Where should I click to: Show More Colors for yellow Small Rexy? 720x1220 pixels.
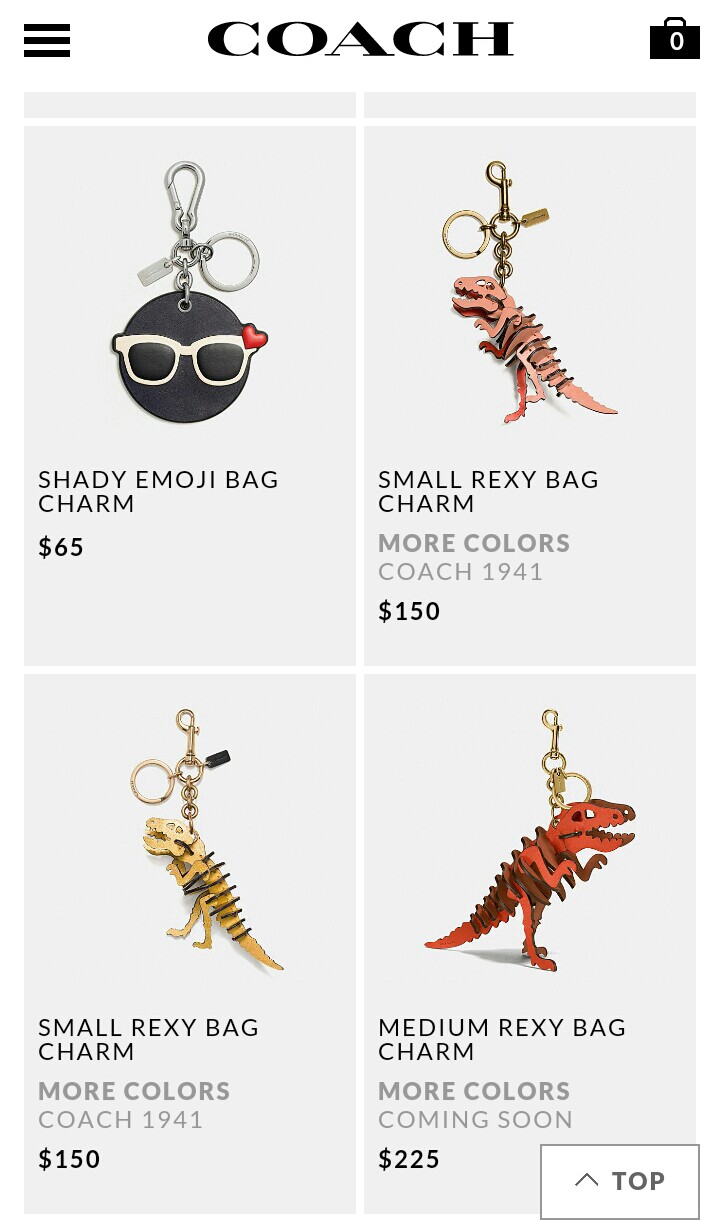point(134,1091)
